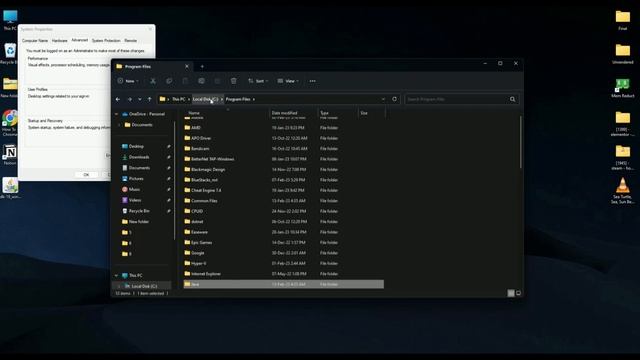
Task: Select Downloads in Quick access
Action: tap(139, 157)
